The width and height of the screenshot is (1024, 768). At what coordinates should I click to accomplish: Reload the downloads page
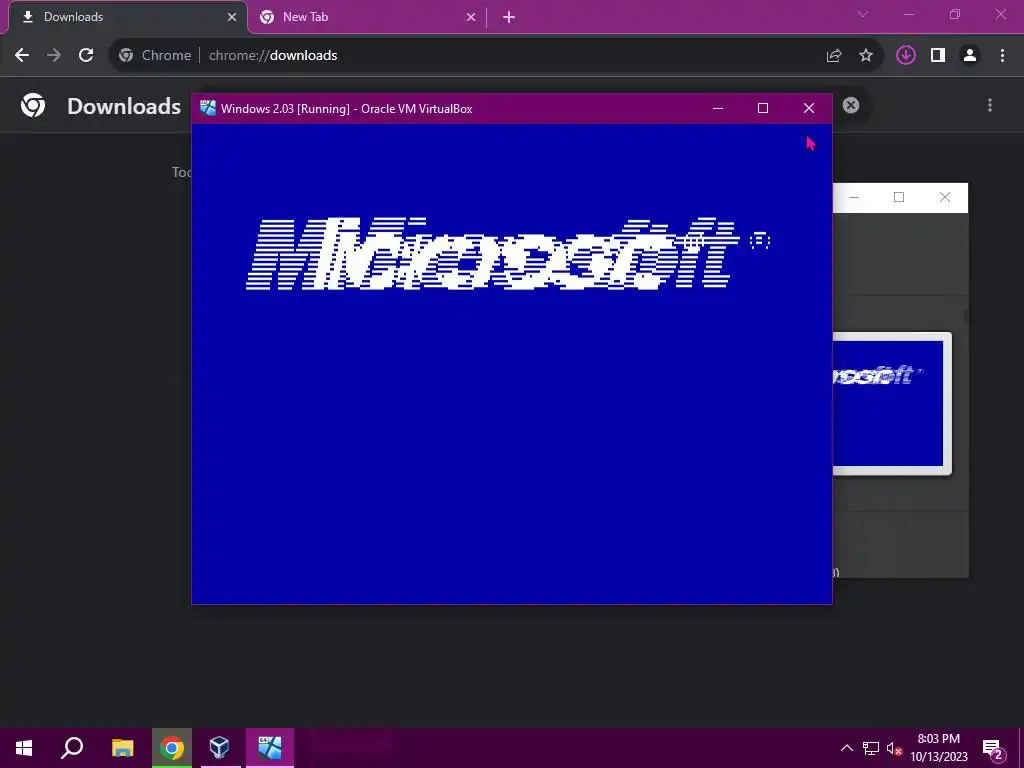pyautogui.click(x=86, y=56)
